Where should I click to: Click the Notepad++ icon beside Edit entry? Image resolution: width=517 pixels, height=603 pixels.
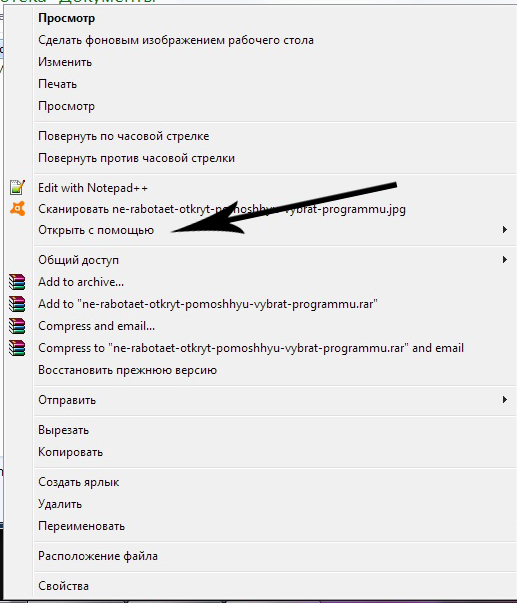click(17, 187)
